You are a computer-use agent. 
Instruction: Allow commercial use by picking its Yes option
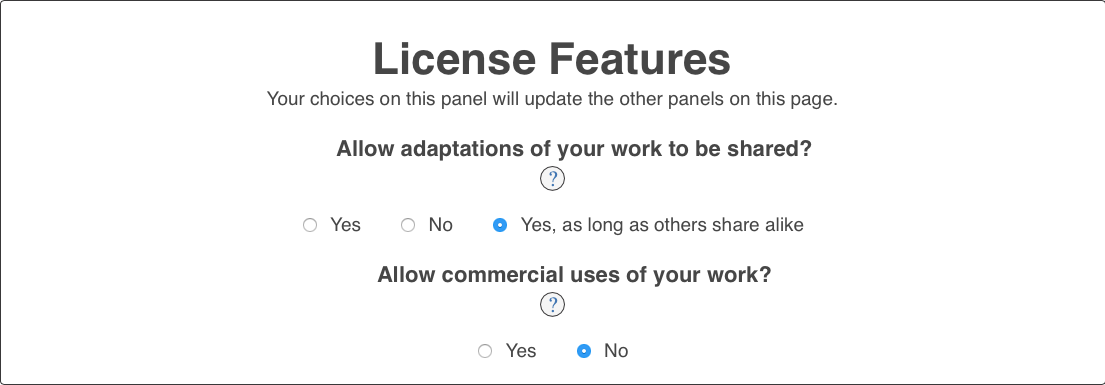[485, 351]
